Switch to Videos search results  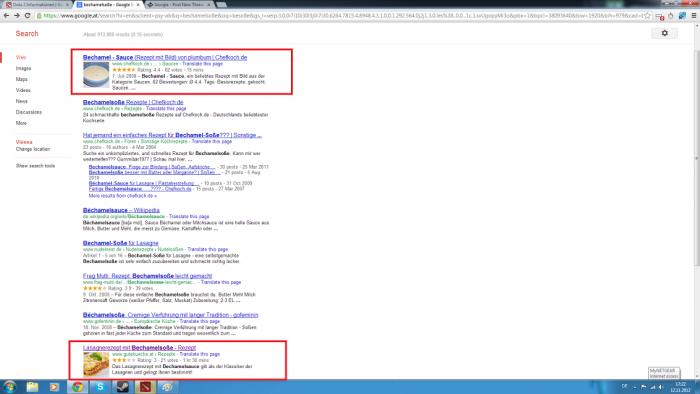coord(23,90)
